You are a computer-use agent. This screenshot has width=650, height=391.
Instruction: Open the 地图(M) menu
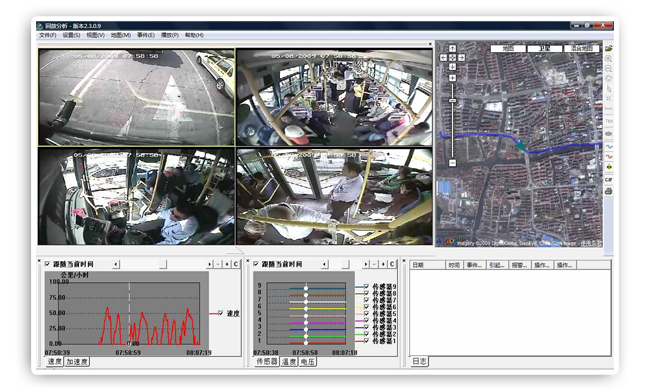(x=121, y=35)
